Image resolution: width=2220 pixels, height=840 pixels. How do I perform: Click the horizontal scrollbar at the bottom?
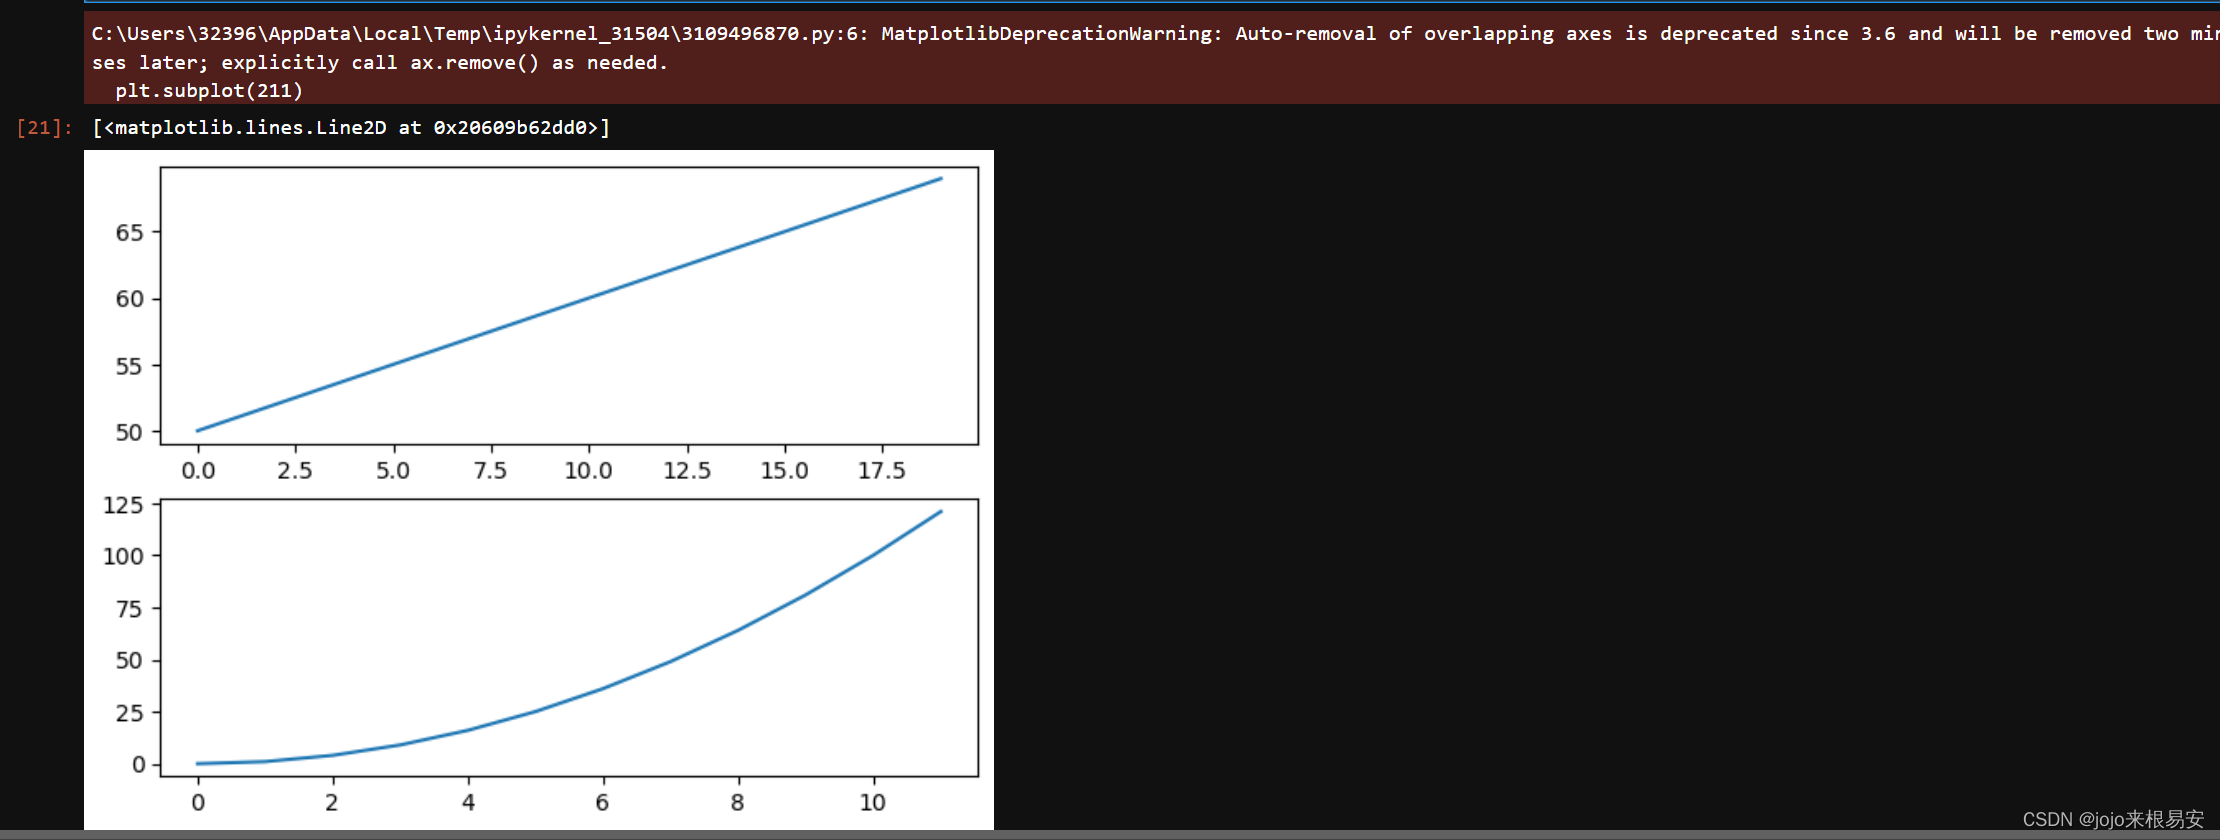[x=1110, y=835]
